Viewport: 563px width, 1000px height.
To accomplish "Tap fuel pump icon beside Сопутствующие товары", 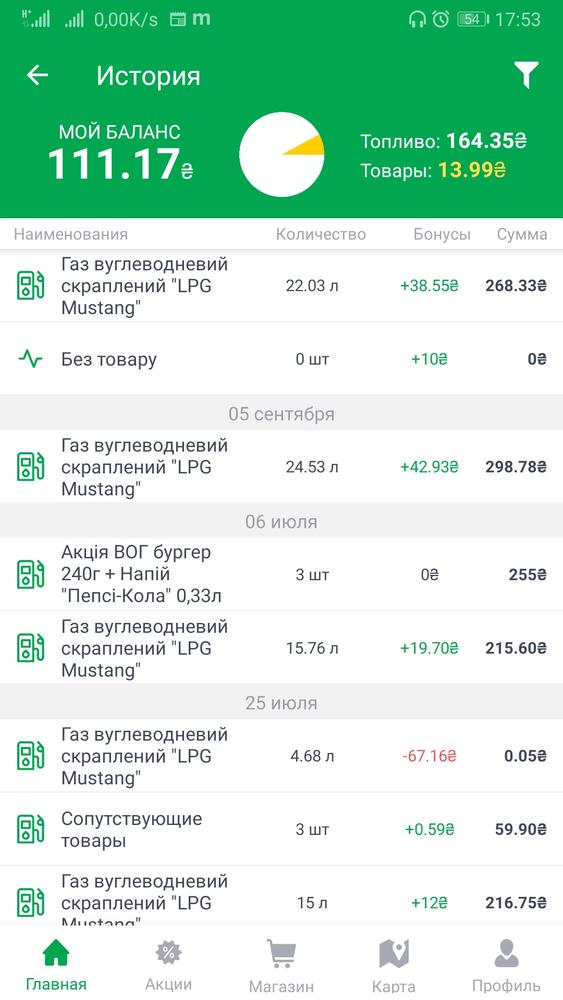I will [x=30, y=829].
